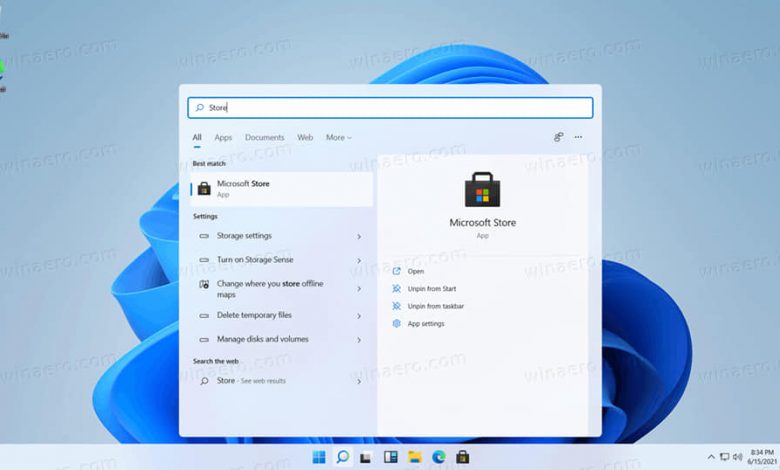This screenshot has width=780, height=470.
Task: Click the large Microsoft Store preview icon
Action: click(x=483, y=189)
